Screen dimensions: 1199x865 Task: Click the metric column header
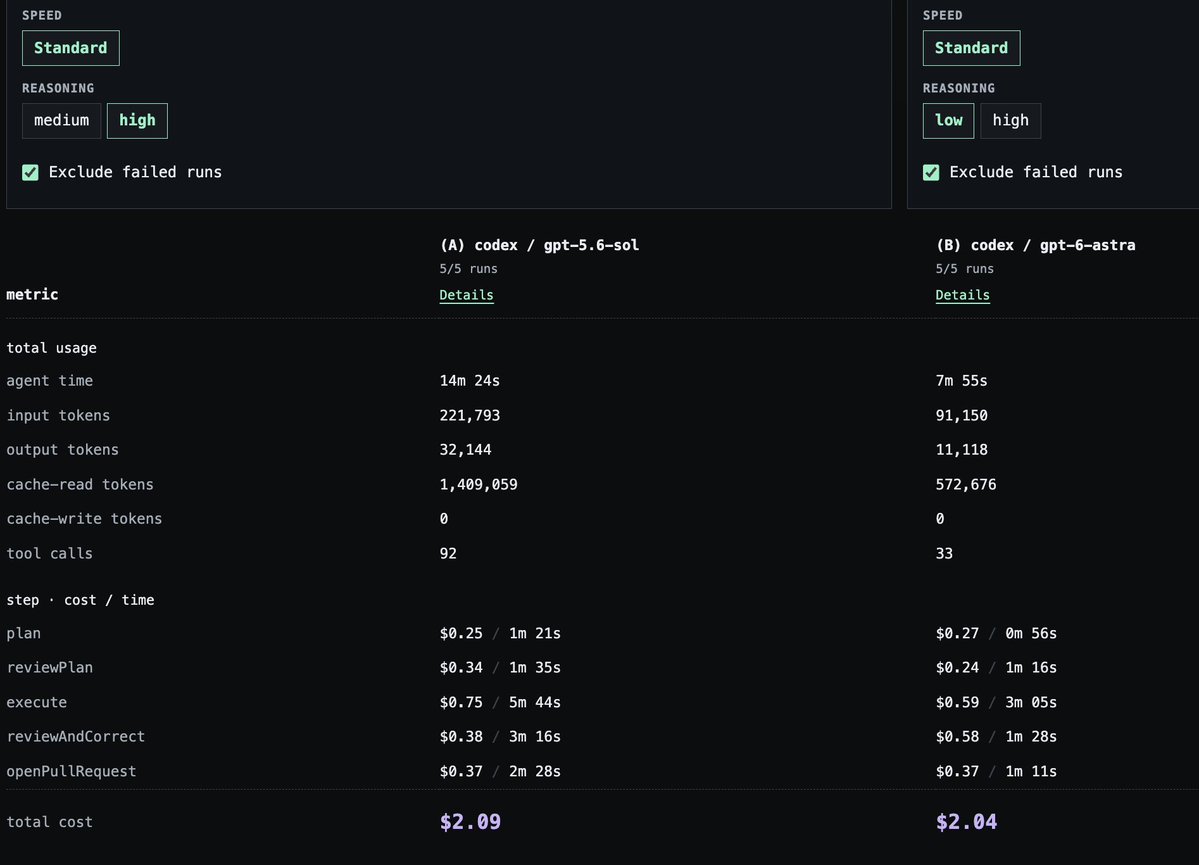click(32, 294)
